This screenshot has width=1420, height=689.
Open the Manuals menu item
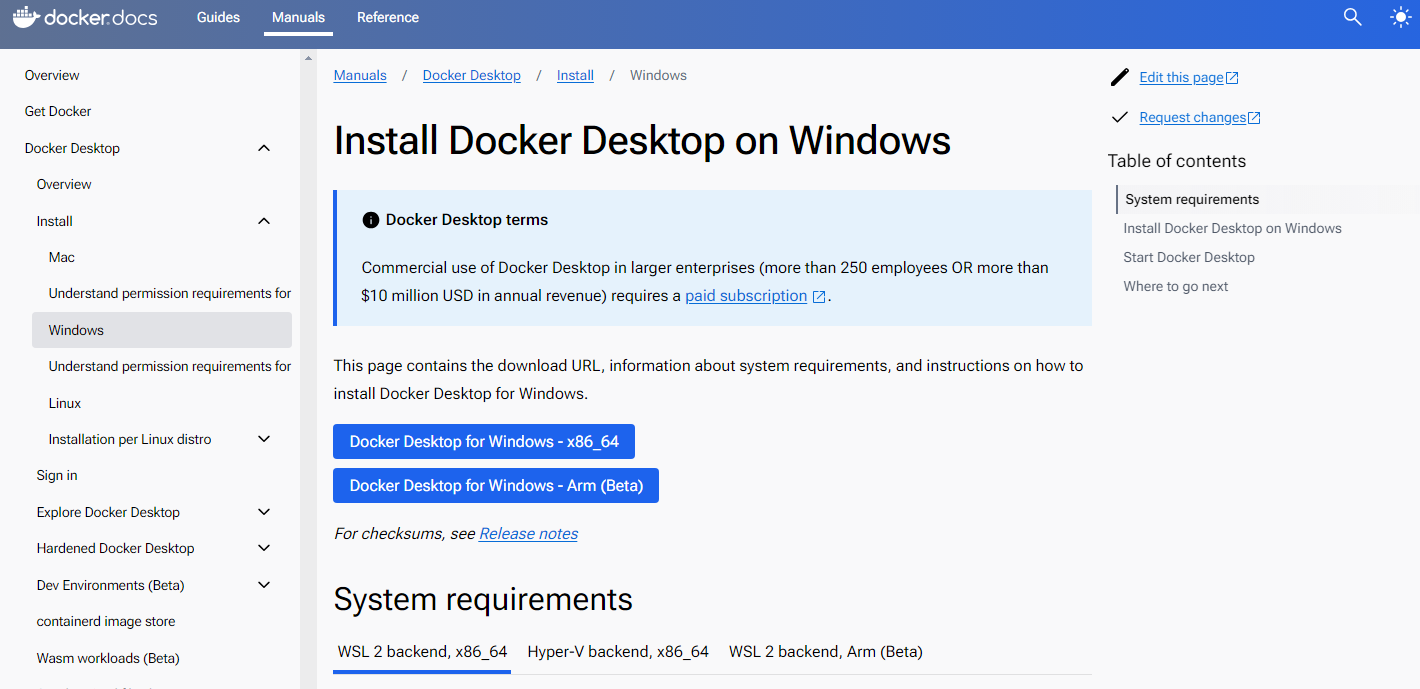point(298,17)
